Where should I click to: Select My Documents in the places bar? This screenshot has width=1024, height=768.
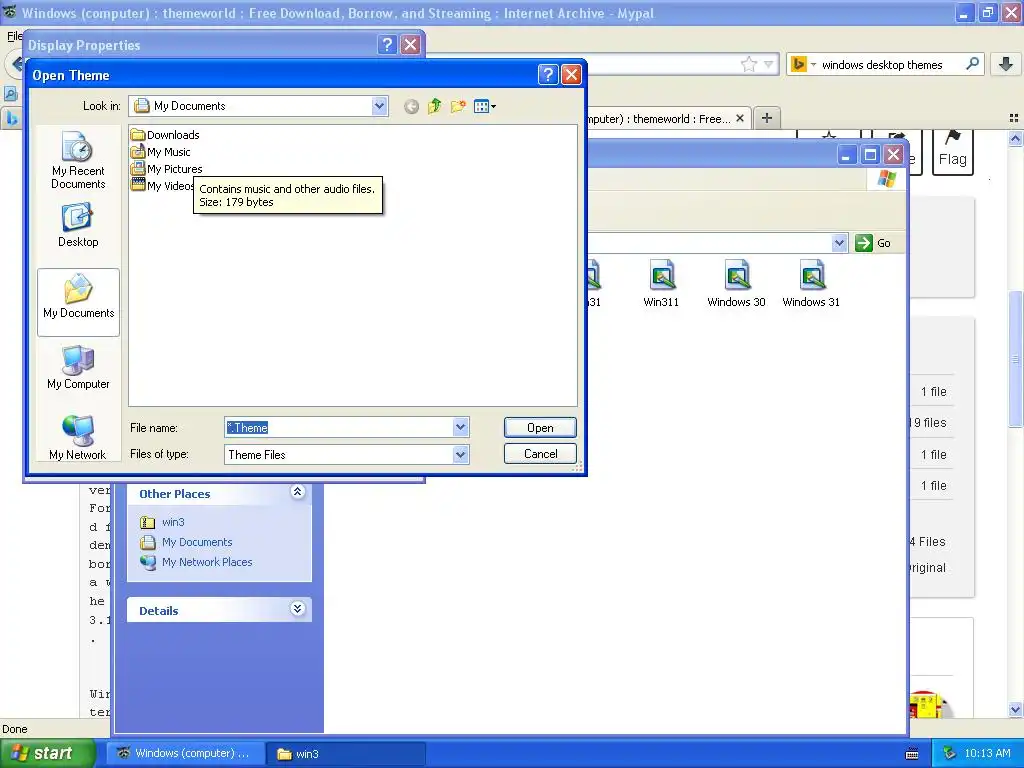coord(78,302)
